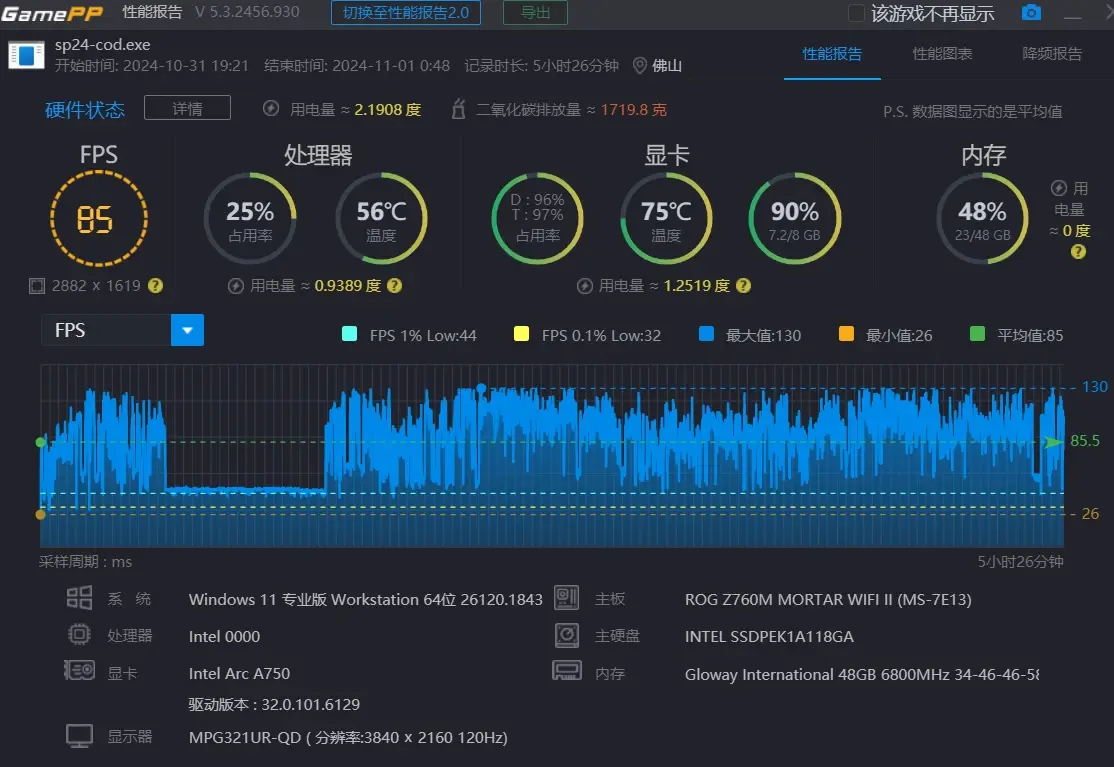Click the power icon beside GPU 用电量

click(x=585, y=285)
